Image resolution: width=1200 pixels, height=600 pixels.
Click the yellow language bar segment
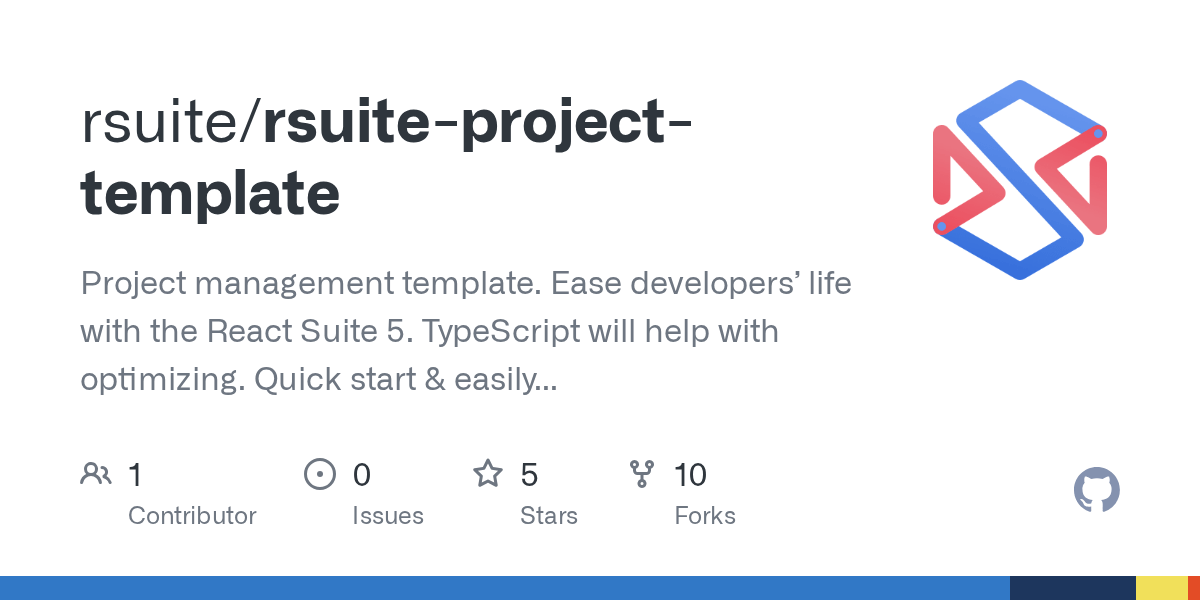click(x=1161, y=588)
